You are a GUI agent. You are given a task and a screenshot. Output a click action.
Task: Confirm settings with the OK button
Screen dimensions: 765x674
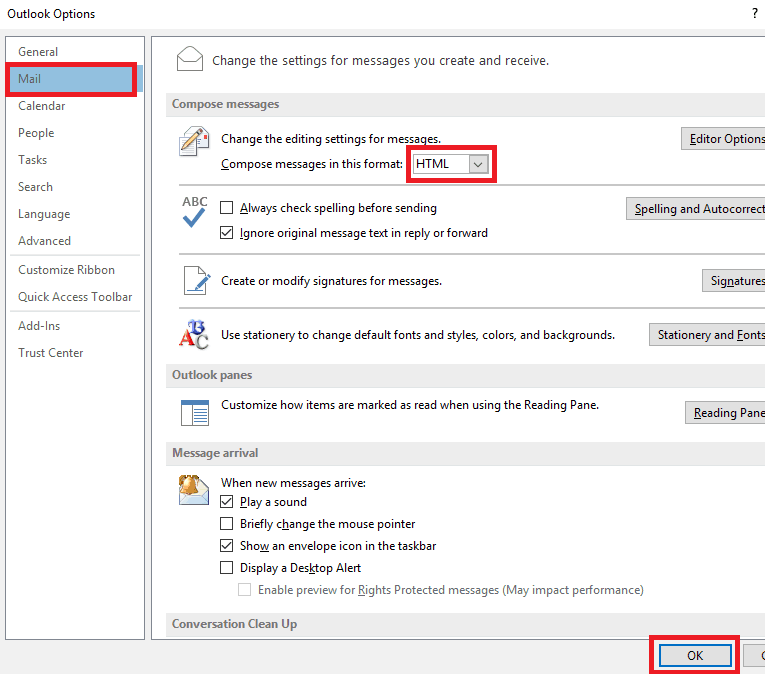[695, 655]
